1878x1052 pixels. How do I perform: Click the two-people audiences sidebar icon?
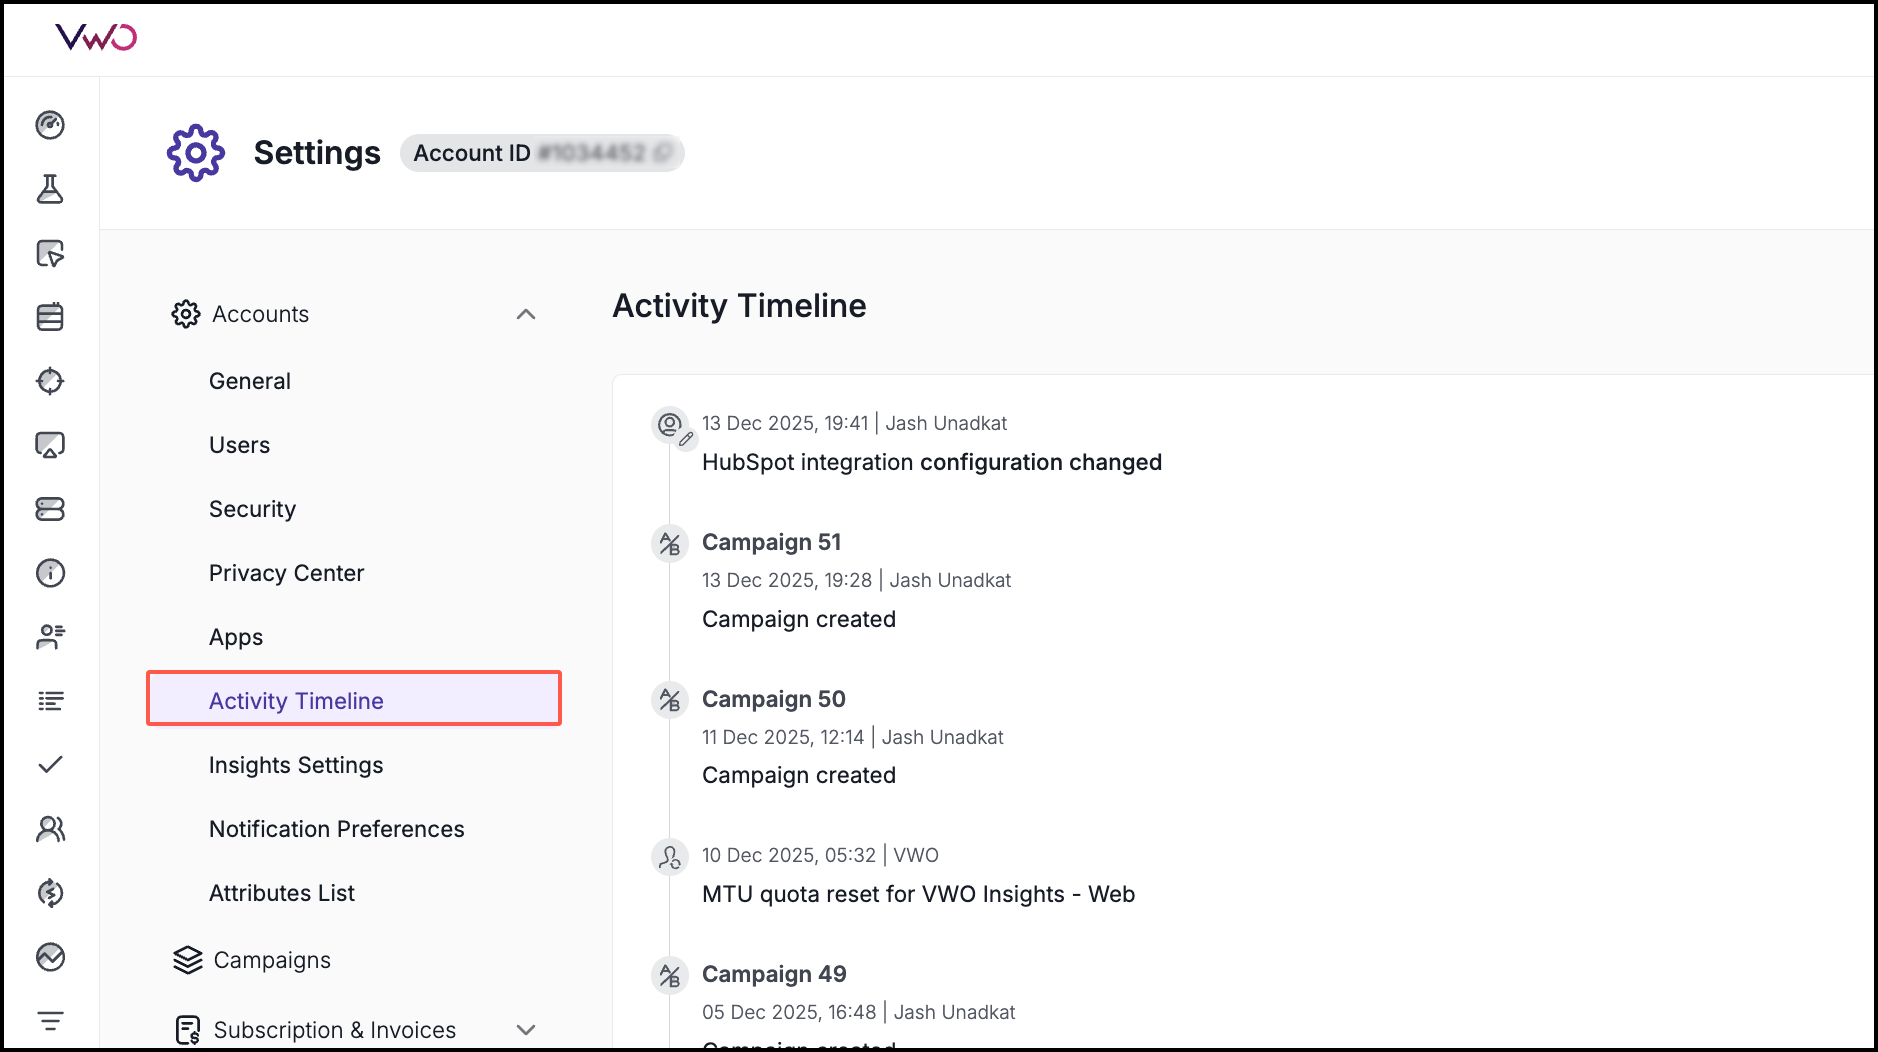(50, 829)
